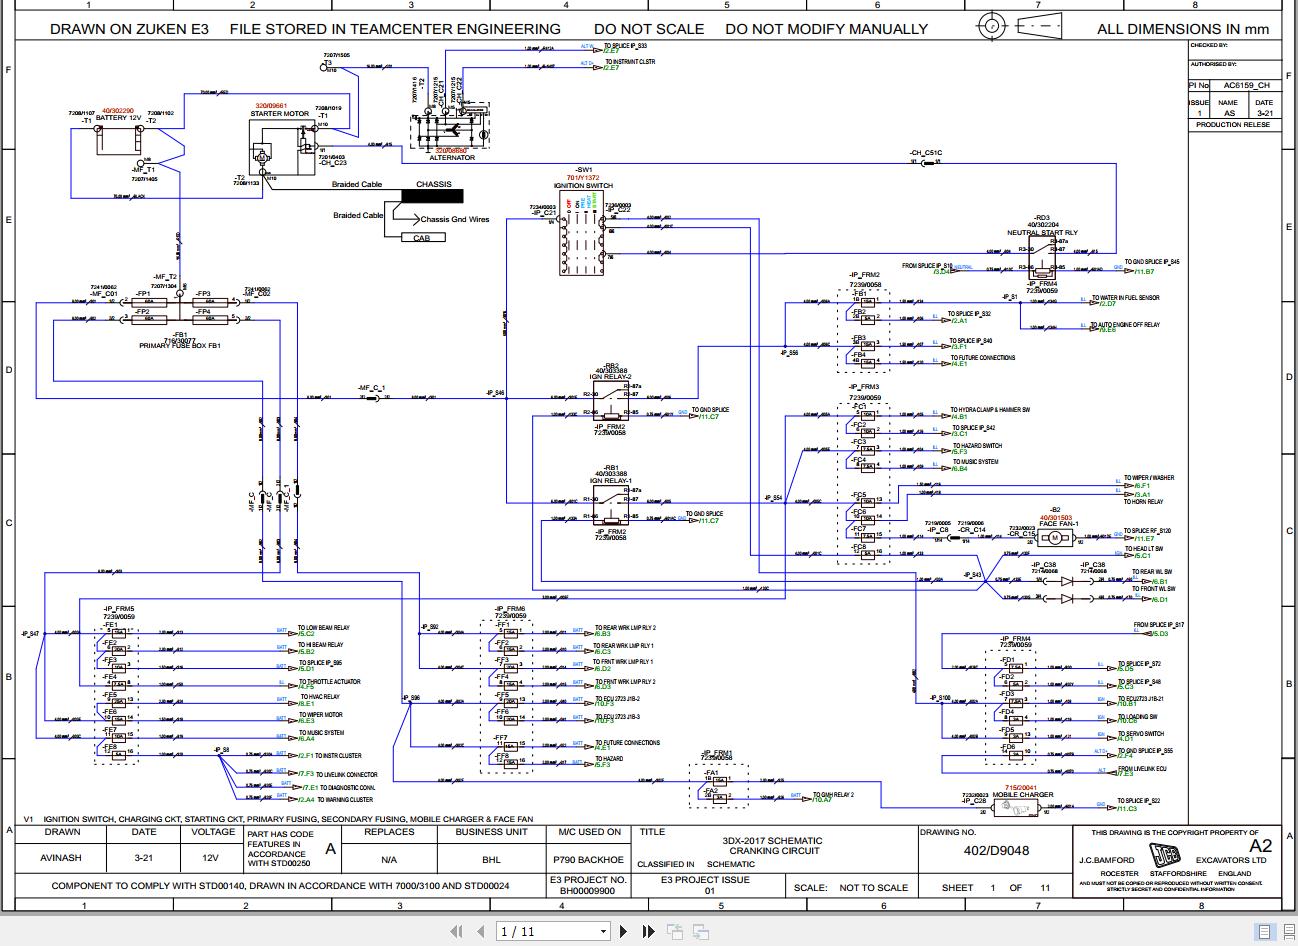
Task: Click the 'STARTER MOTOR' label
Action: click(x=280, y=114)
